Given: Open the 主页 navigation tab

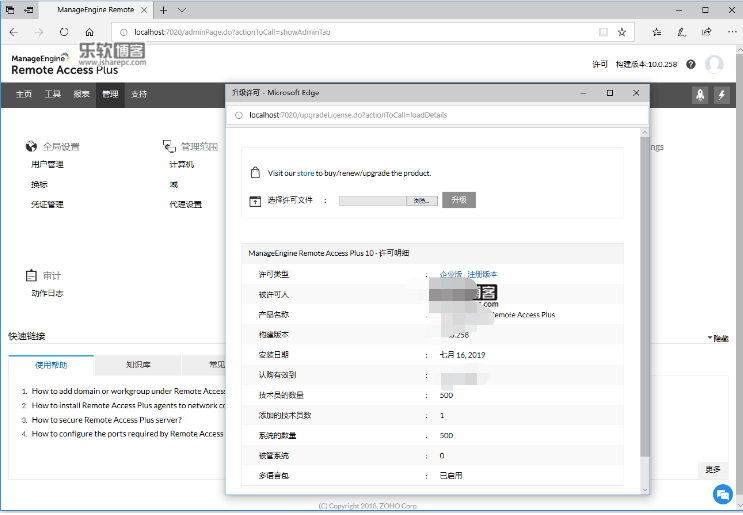Looking at the screenshot, I should click(x=24, y=94).
